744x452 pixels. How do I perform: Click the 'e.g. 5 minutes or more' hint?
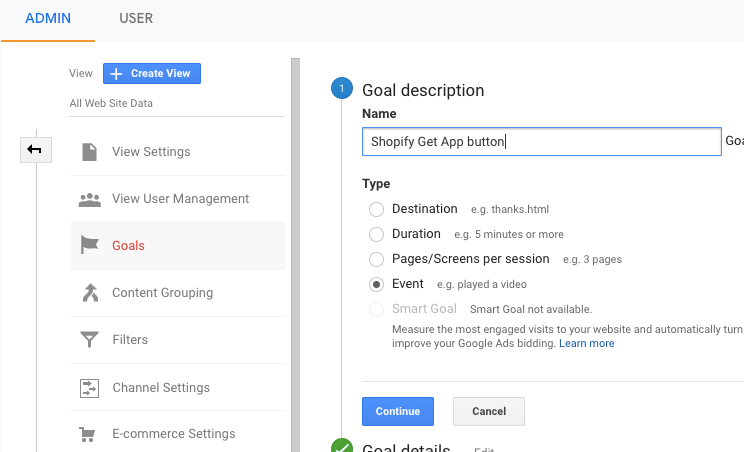pos(509,234)
